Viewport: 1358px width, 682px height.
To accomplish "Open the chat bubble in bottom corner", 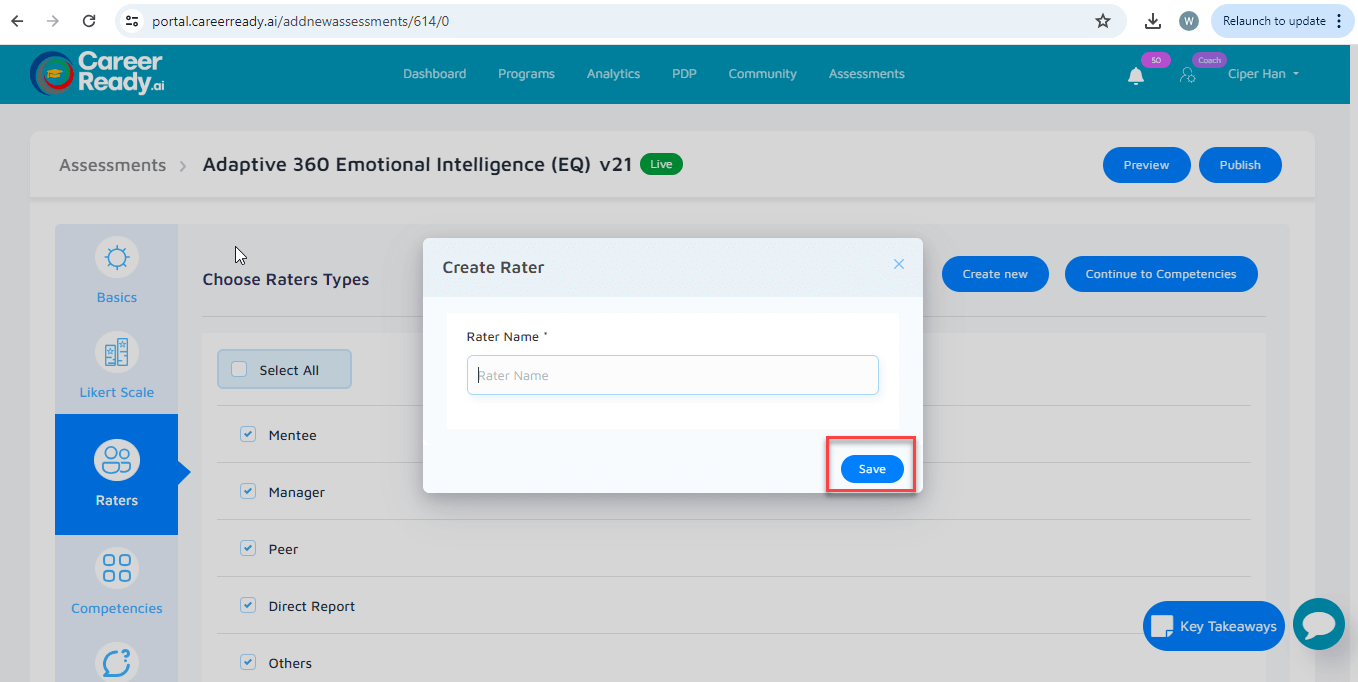I will [1318, 624].
